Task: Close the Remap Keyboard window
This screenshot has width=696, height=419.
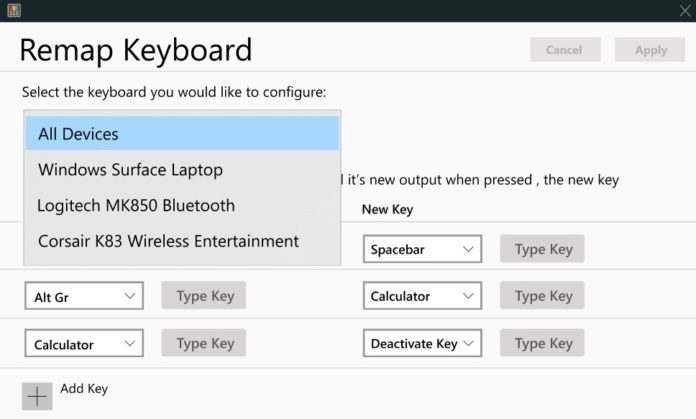Action: [685, 10]
